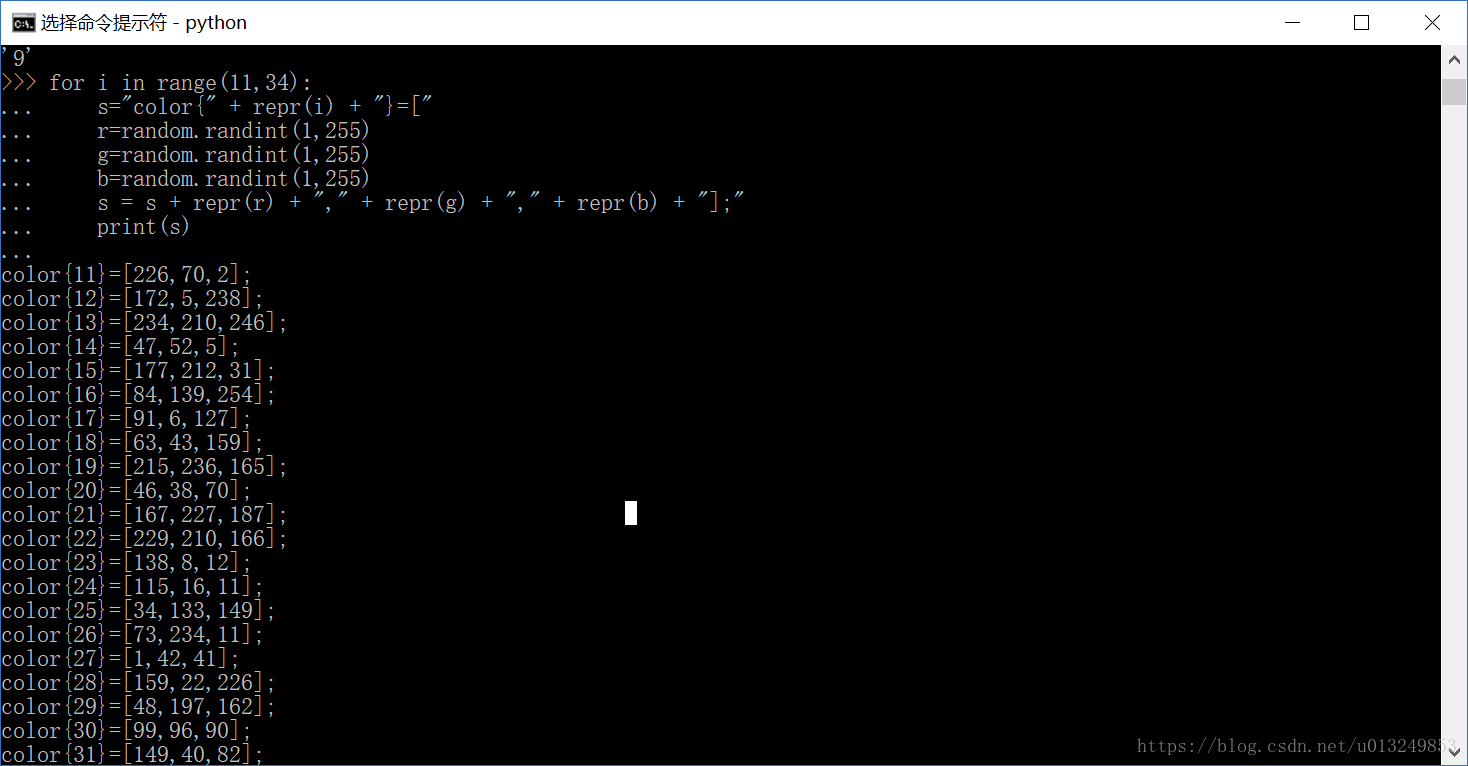
Task: Click the color{19}=[215,236,165]; output line
Action: [145, 467]
